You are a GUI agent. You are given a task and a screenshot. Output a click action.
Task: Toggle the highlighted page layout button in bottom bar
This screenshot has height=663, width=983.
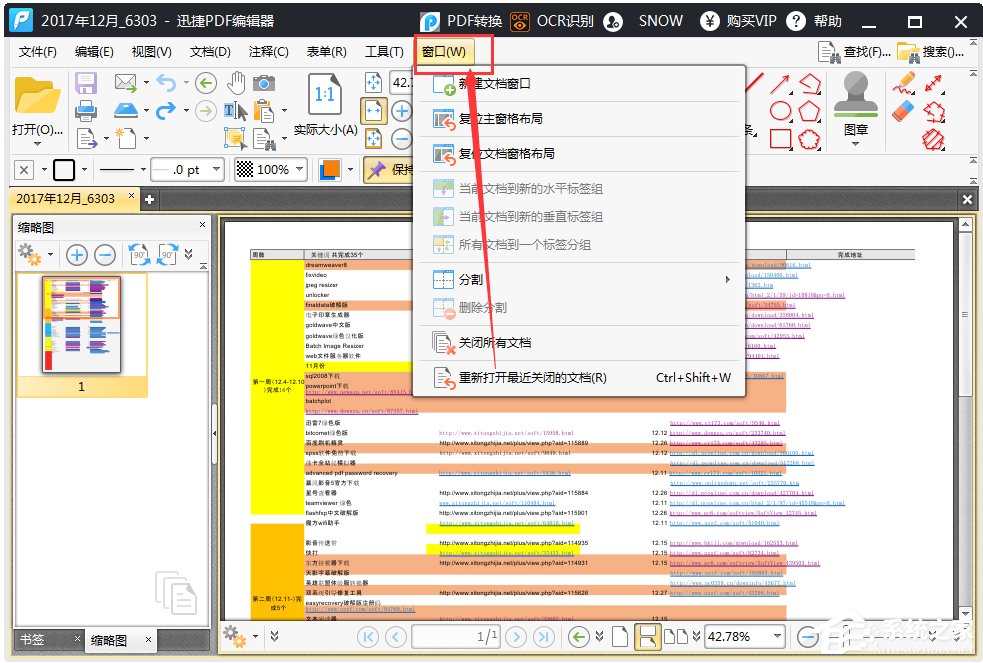tap(647, 635)
